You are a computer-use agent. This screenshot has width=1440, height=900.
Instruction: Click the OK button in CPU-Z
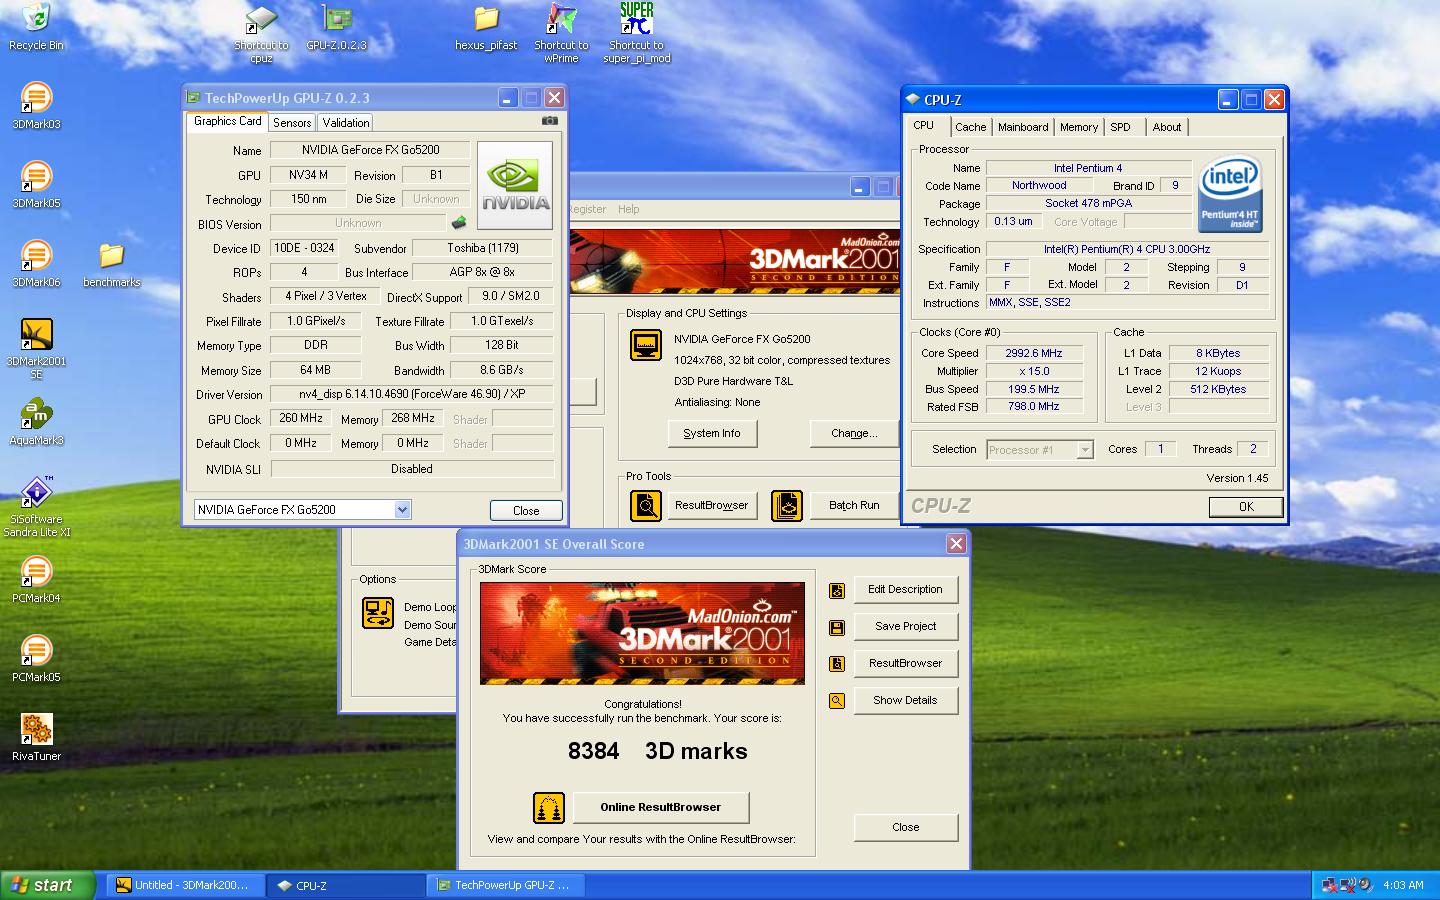pyautogui.click(x=1246, y=507)
